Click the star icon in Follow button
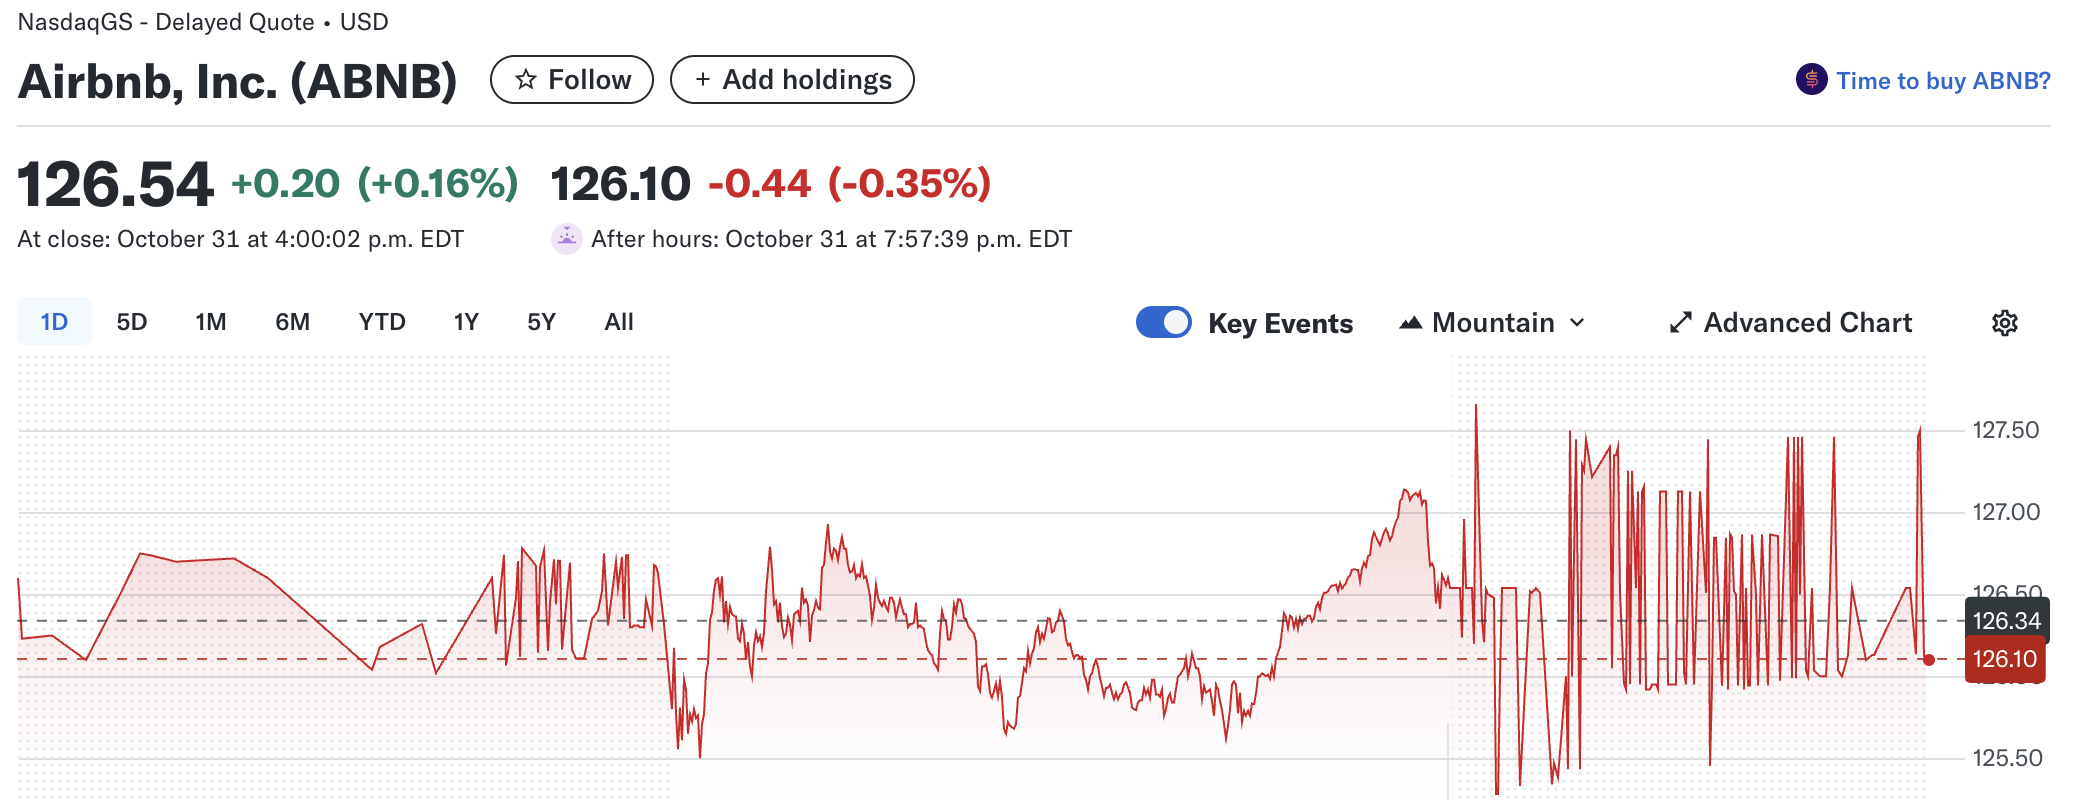Screen dimensions: 2088x800 (526, 80)
